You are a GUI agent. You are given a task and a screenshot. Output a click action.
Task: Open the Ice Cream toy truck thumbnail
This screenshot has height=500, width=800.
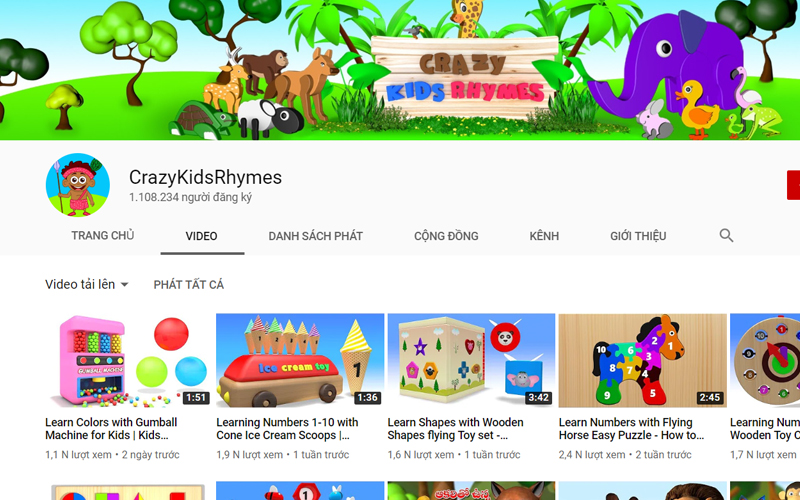point(298,360)
